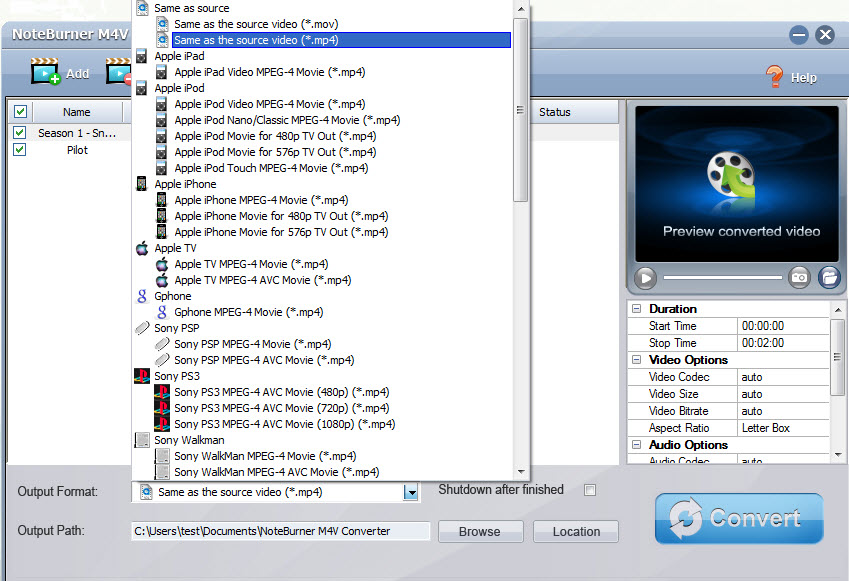Click the options panel scrollbar thumb

[837, 357]
